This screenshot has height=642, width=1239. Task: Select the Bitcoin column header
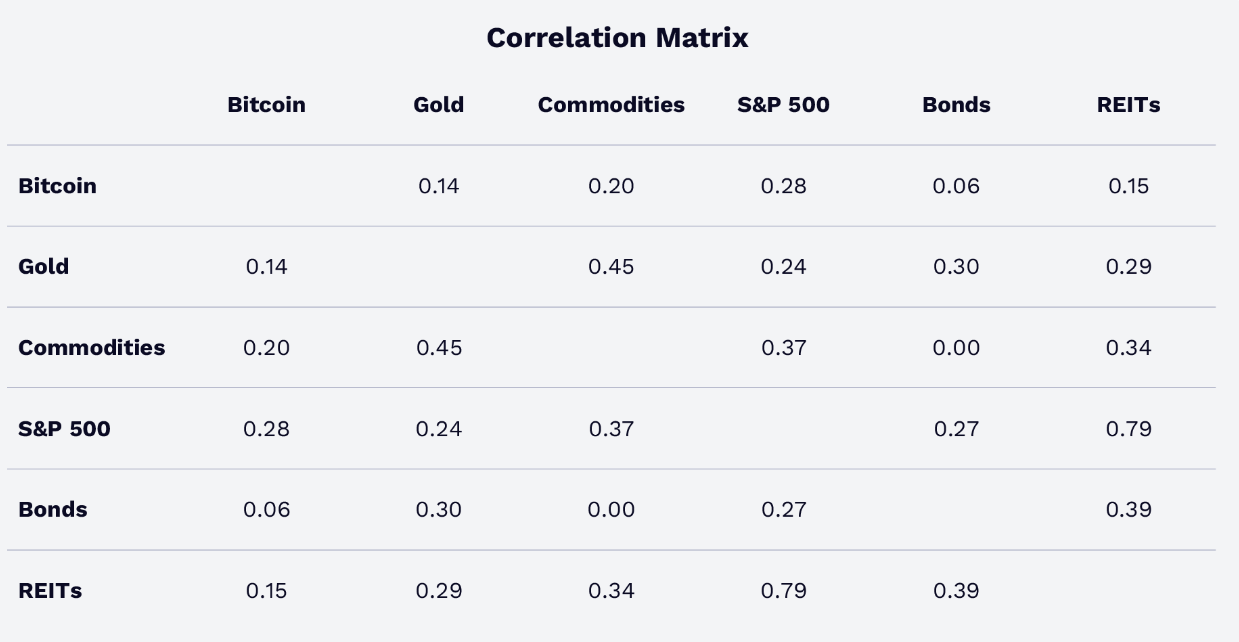[x=266, y=105]
